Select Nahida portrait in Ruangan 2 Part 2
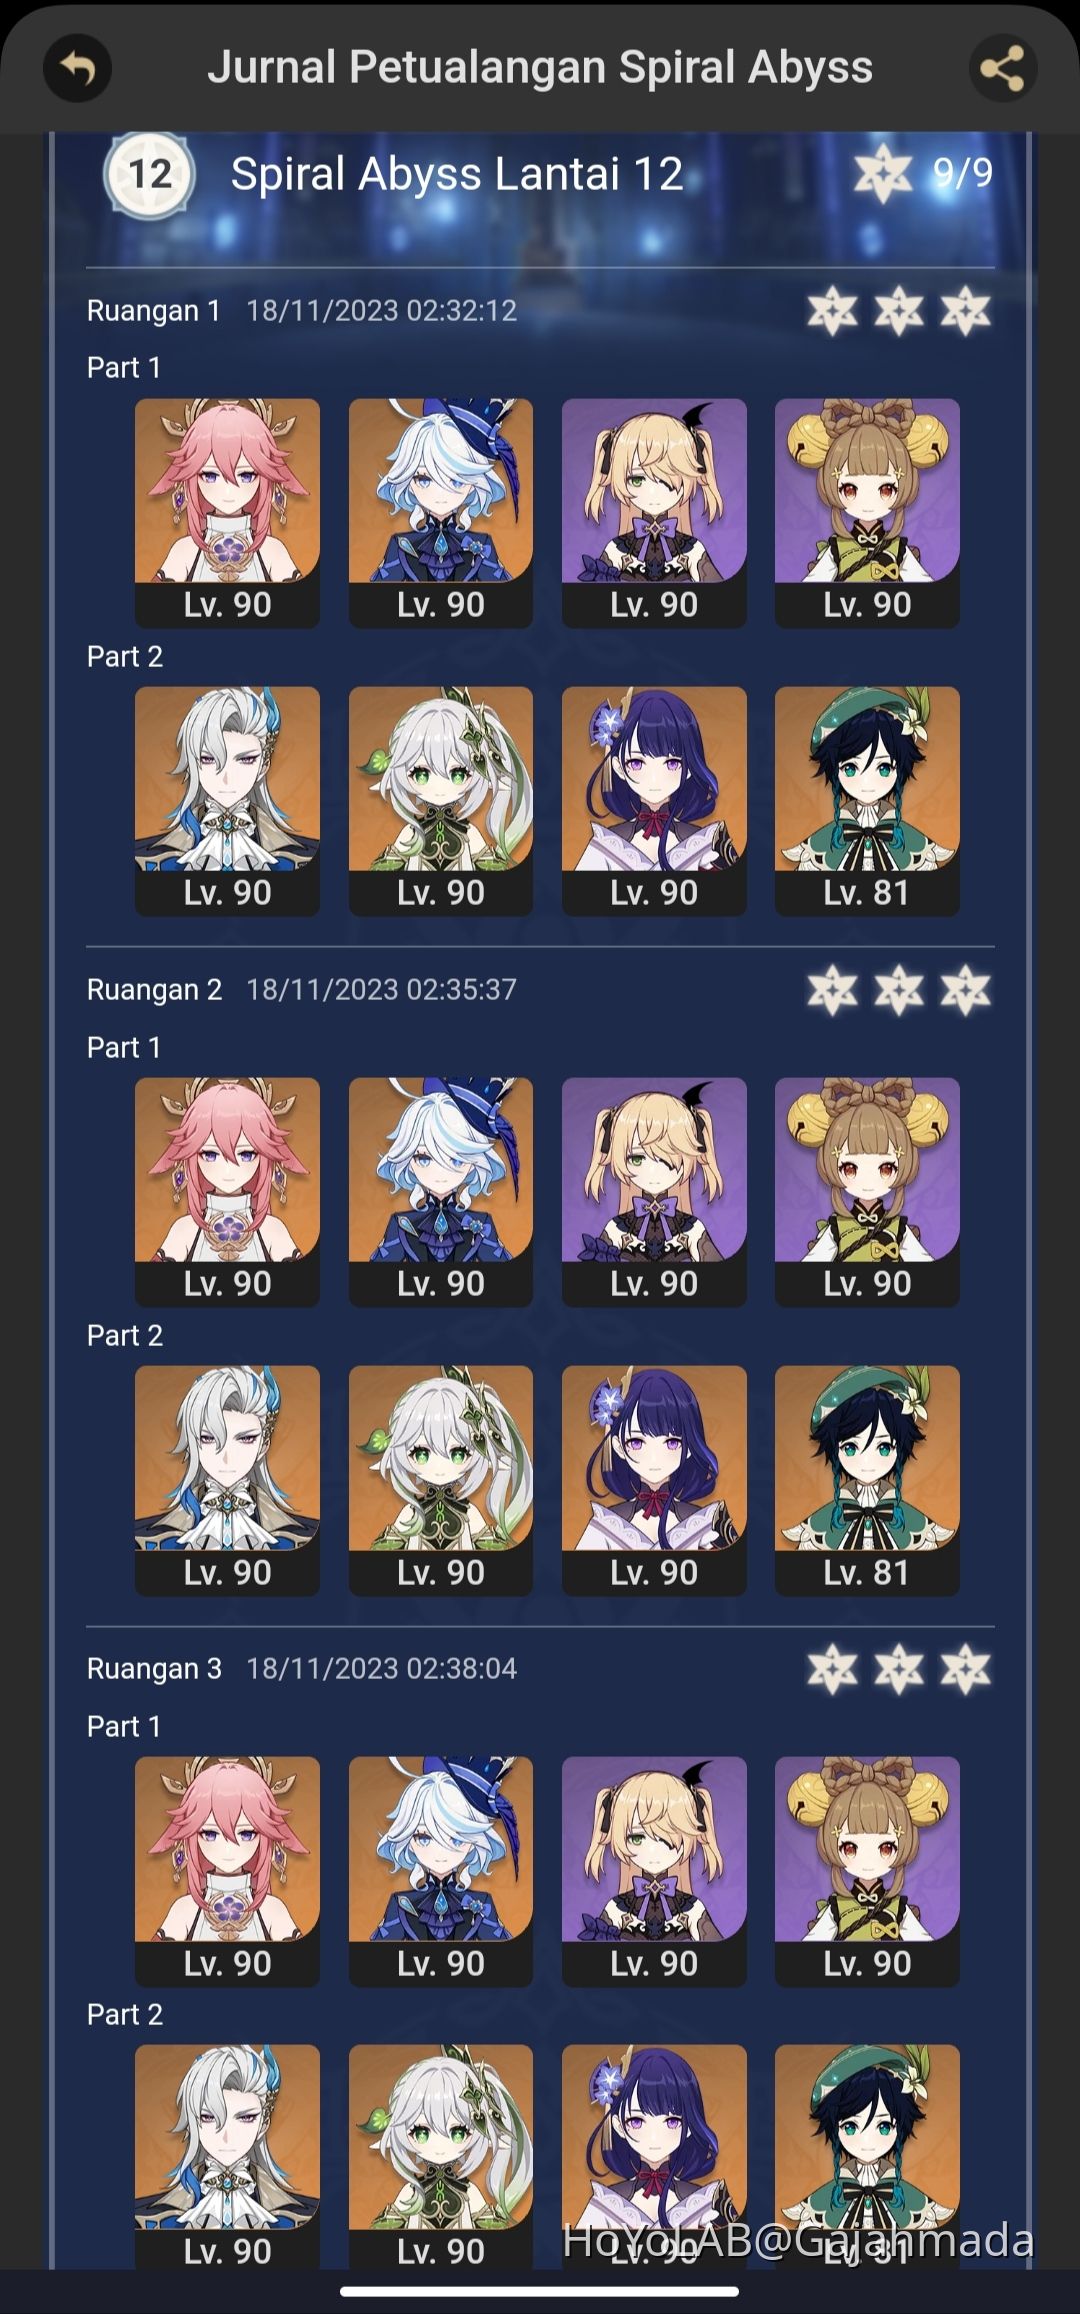Screen dimensions: 1080x2314 (x=441, y=1480)
